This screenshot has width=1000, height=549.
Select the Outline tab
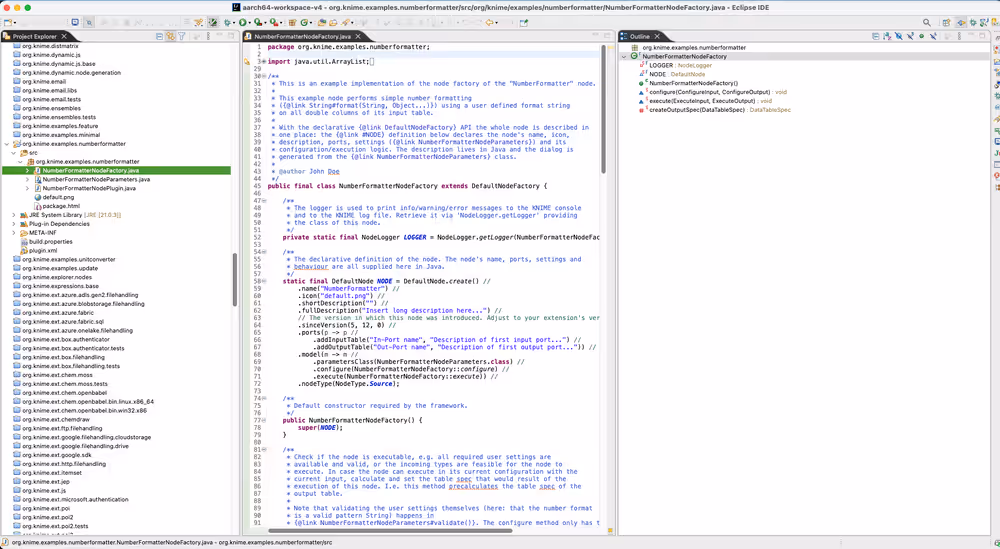640,36
